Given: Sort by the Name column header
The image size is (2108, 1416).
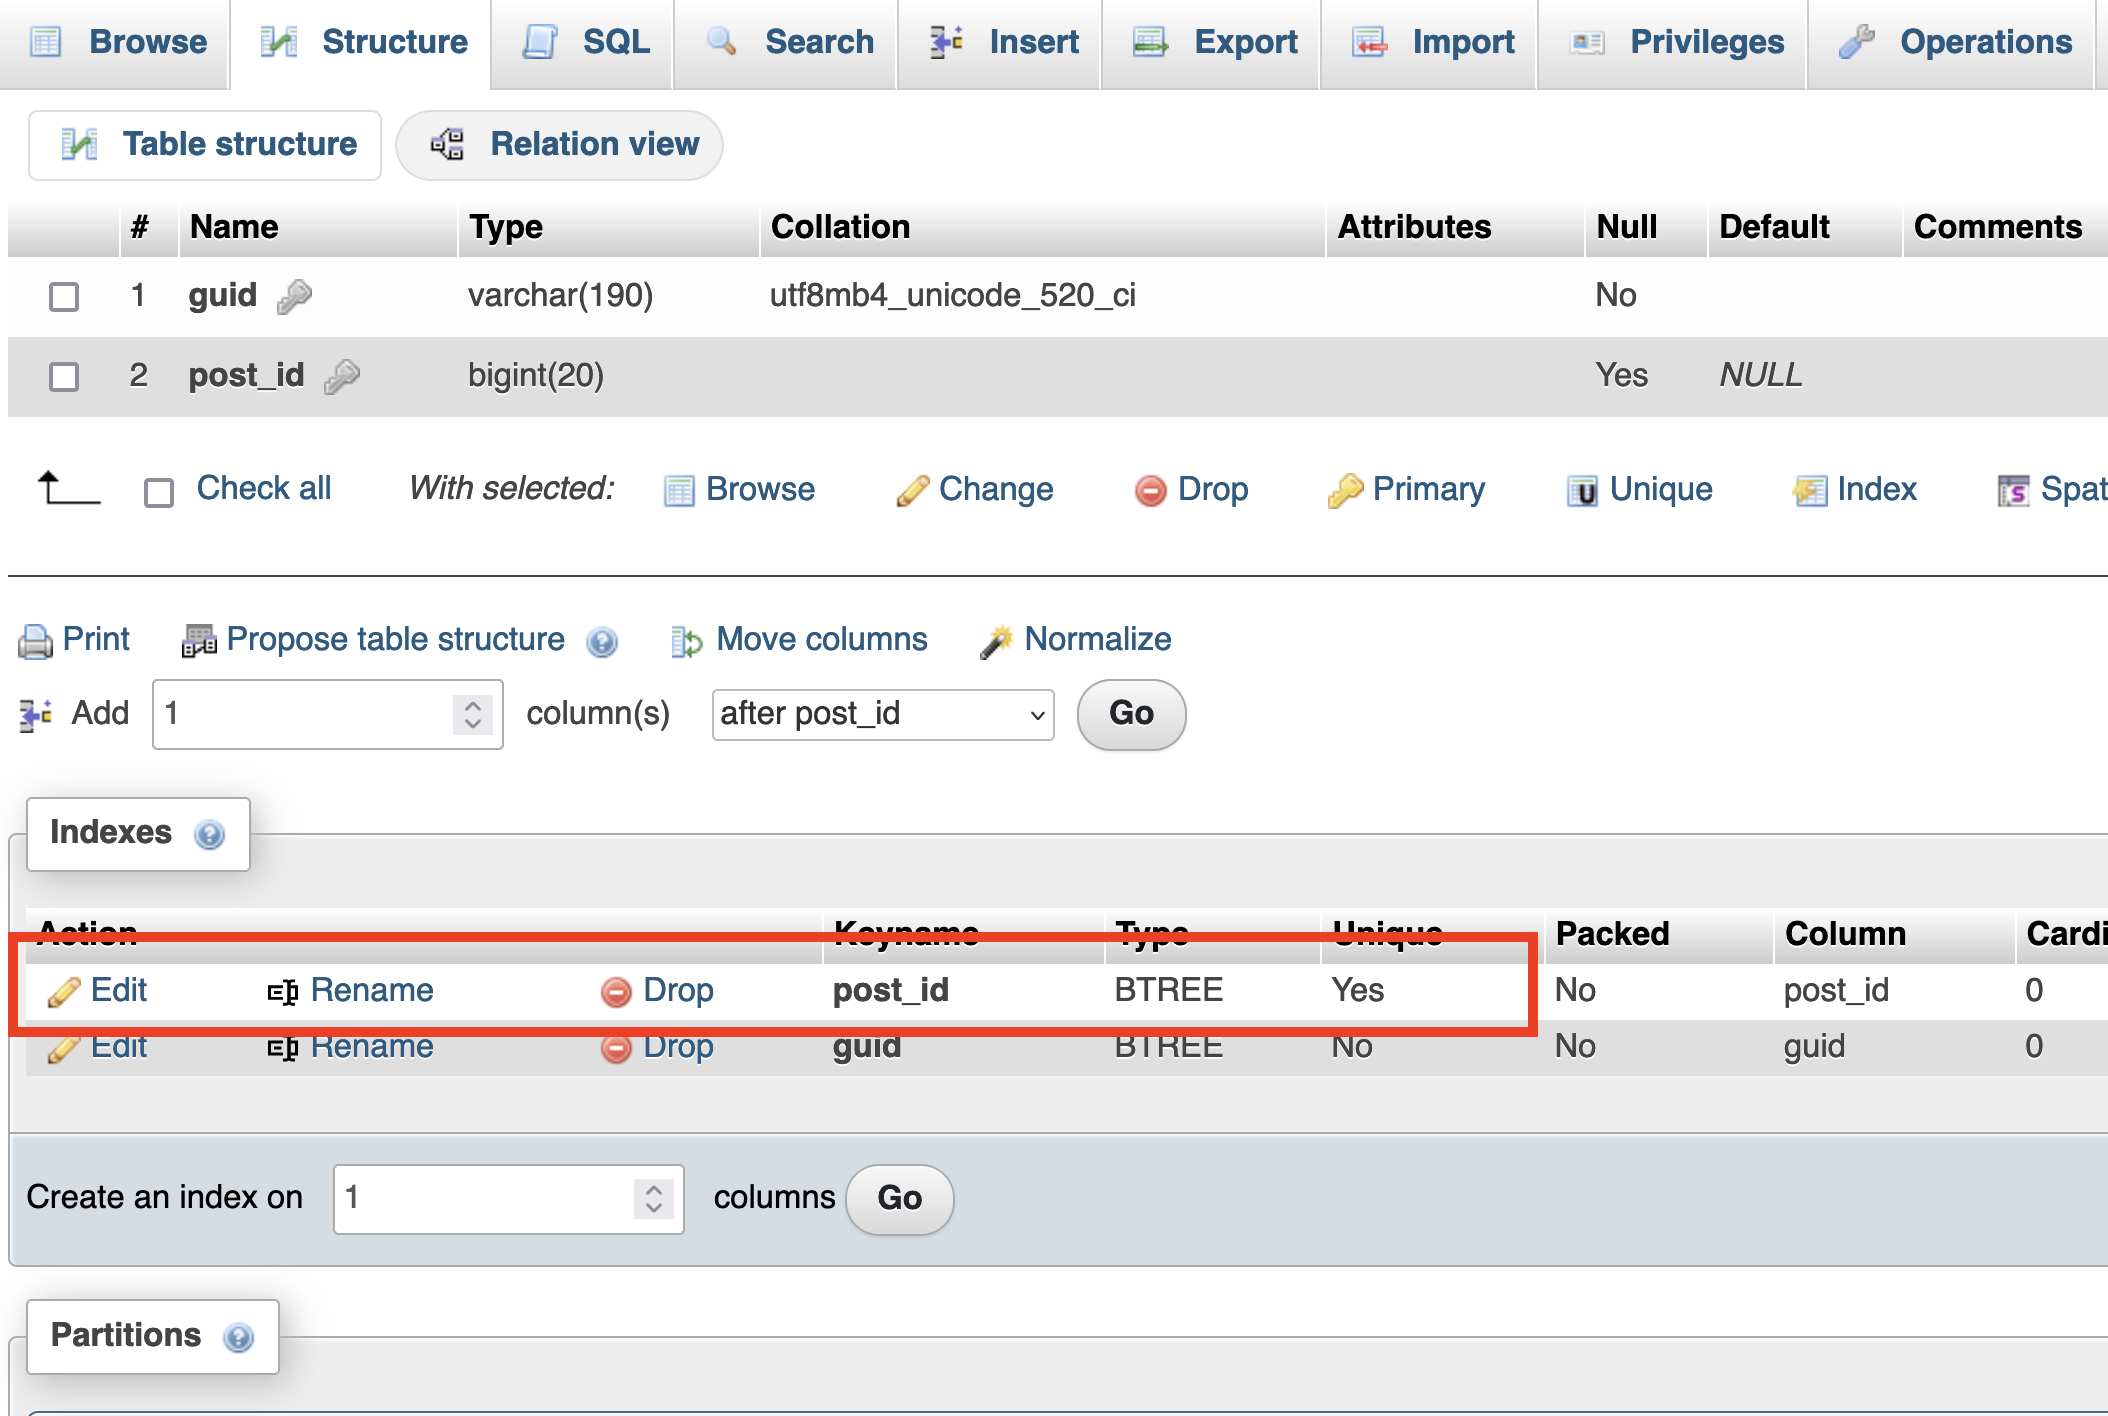Looking at the screenshot, I should [x=234, y=227].
